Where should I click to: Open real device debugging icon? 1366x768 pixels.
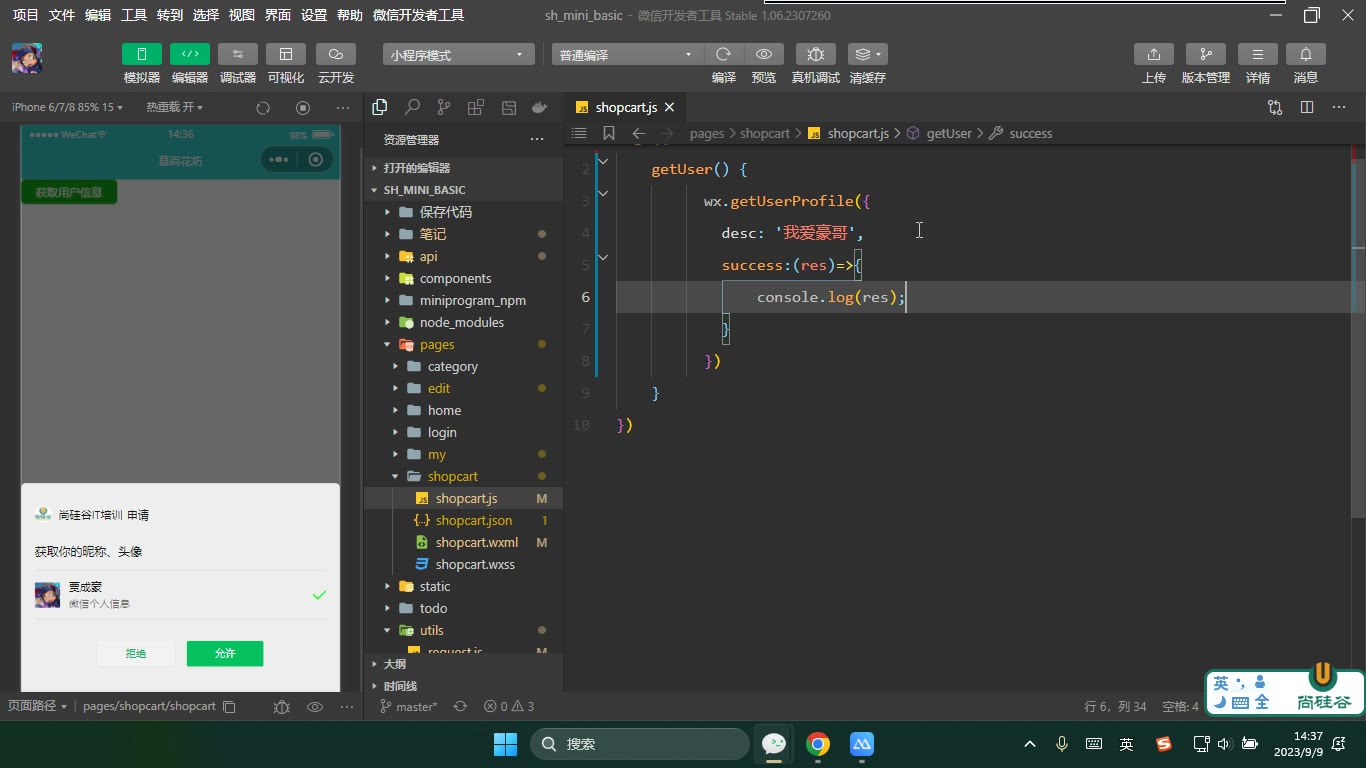pyautogui.click(x=816, y=54)
